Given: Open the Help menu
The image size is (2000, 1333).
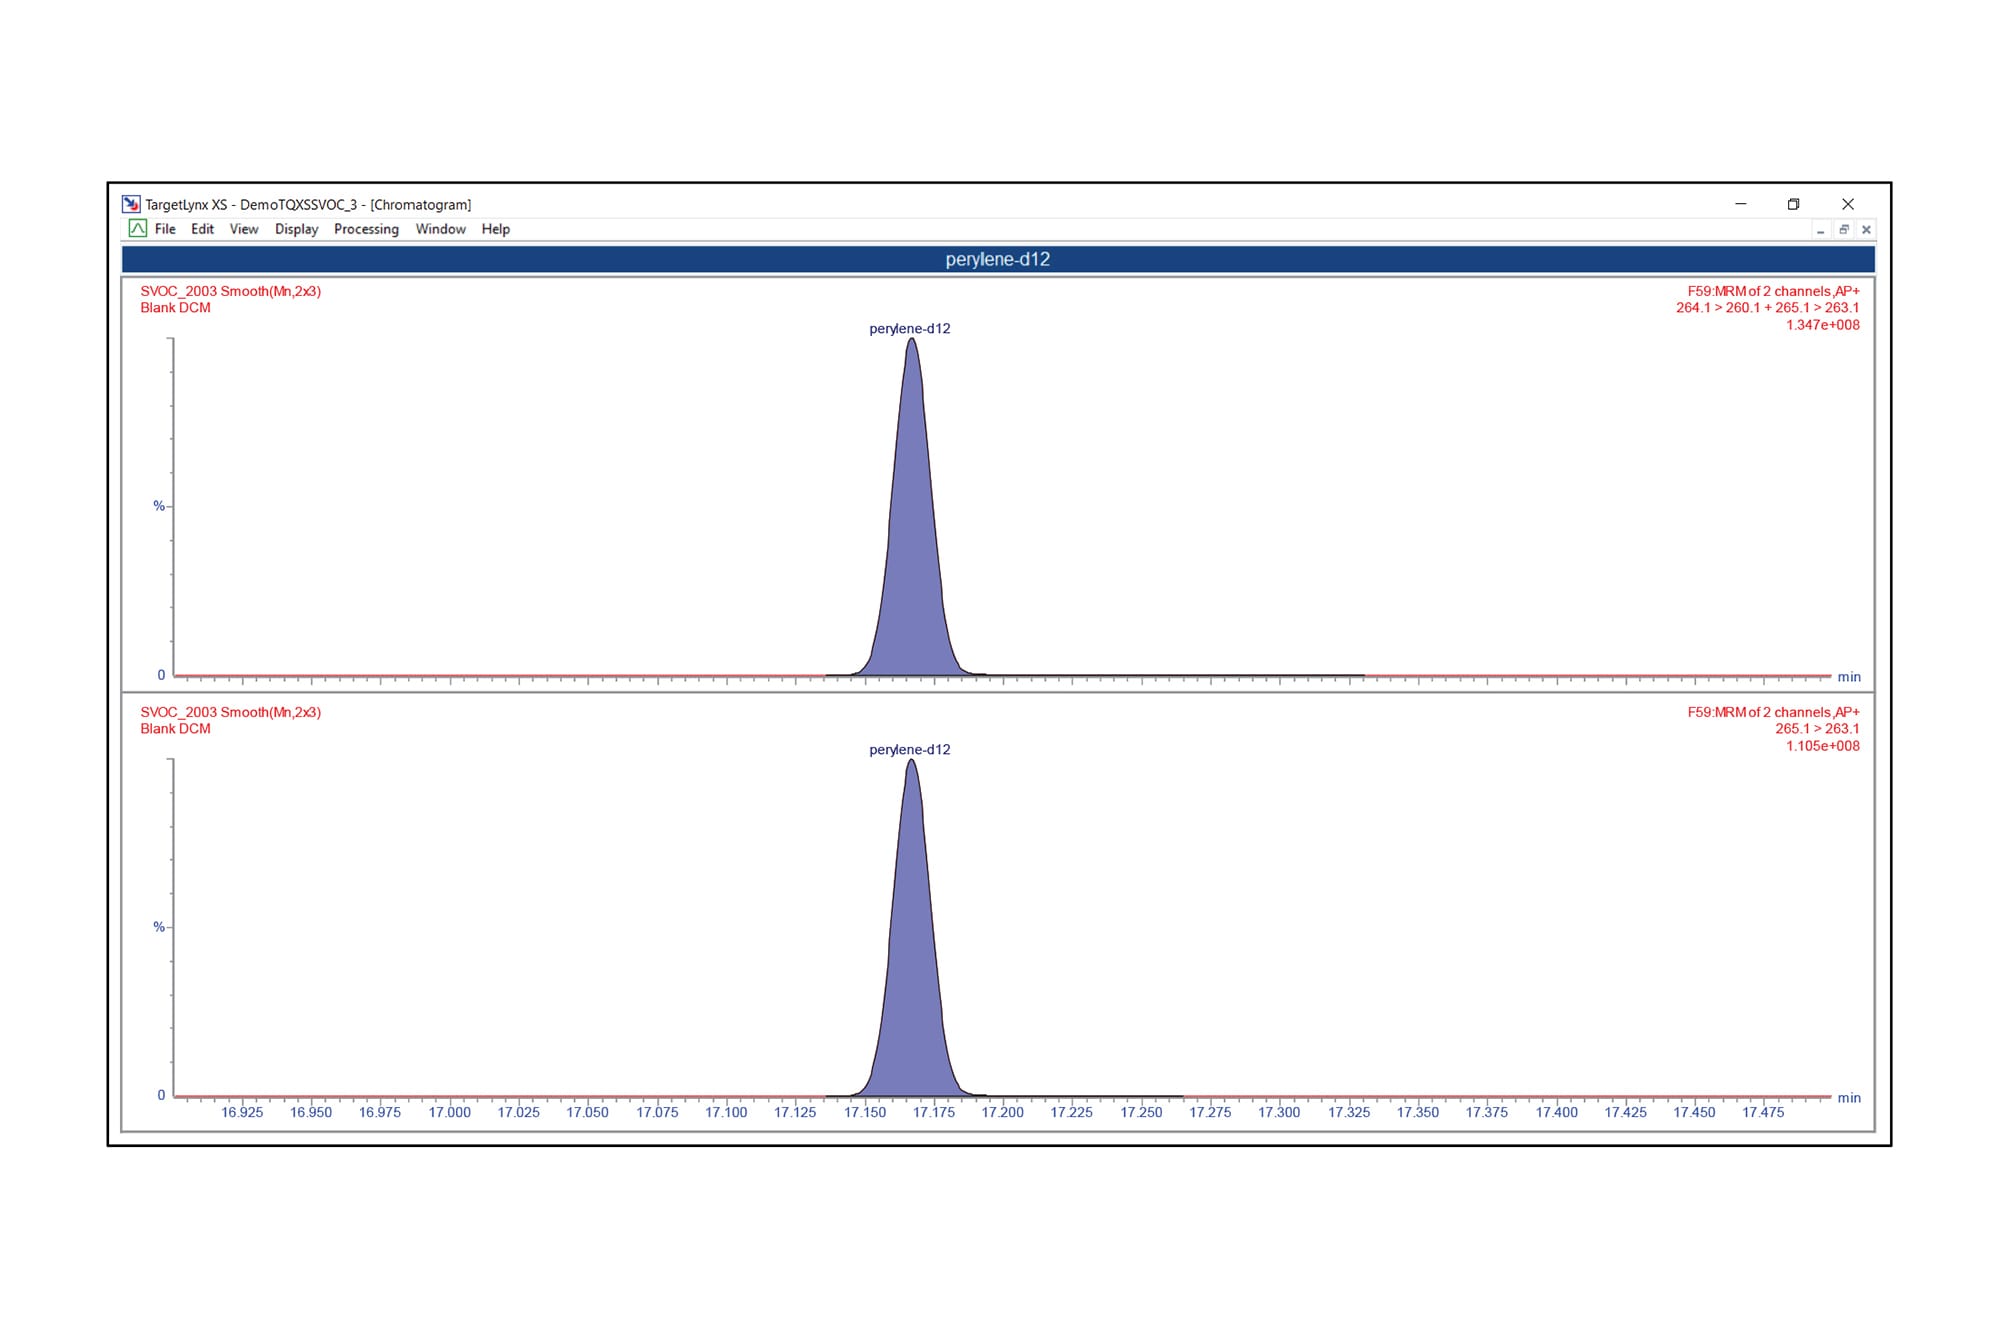Looking at the screenshot, I should [x=495, y=229].
